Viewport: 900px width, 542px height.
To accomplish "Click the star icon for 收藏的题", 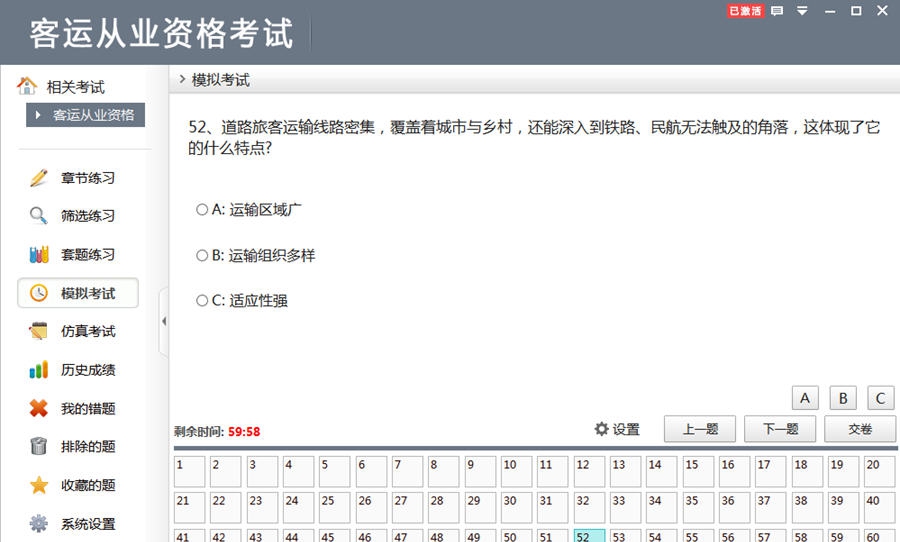I will tap(39, 485).
